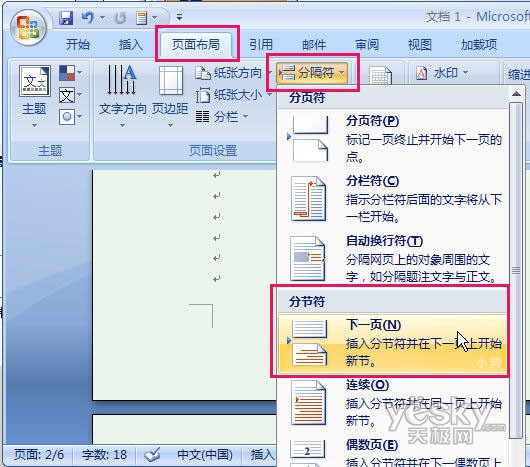Image resolution: width=530 pixels, height=467 pixels.
Task: Expand the 分隔符 breaks dropdown
Action: click(x=312, y=72)
